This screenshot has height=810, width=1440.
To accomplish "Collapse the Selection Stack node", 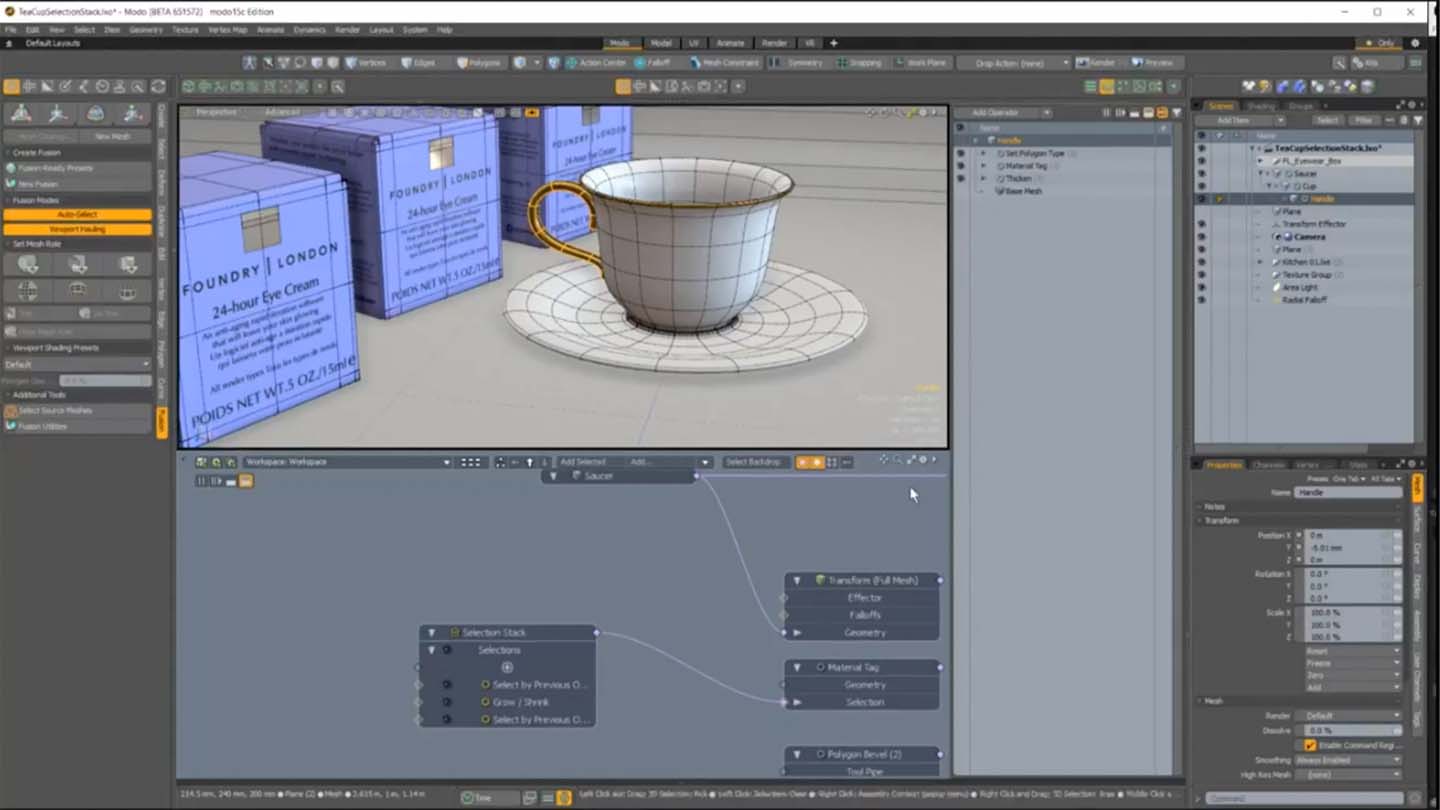I will coord(431,632).
